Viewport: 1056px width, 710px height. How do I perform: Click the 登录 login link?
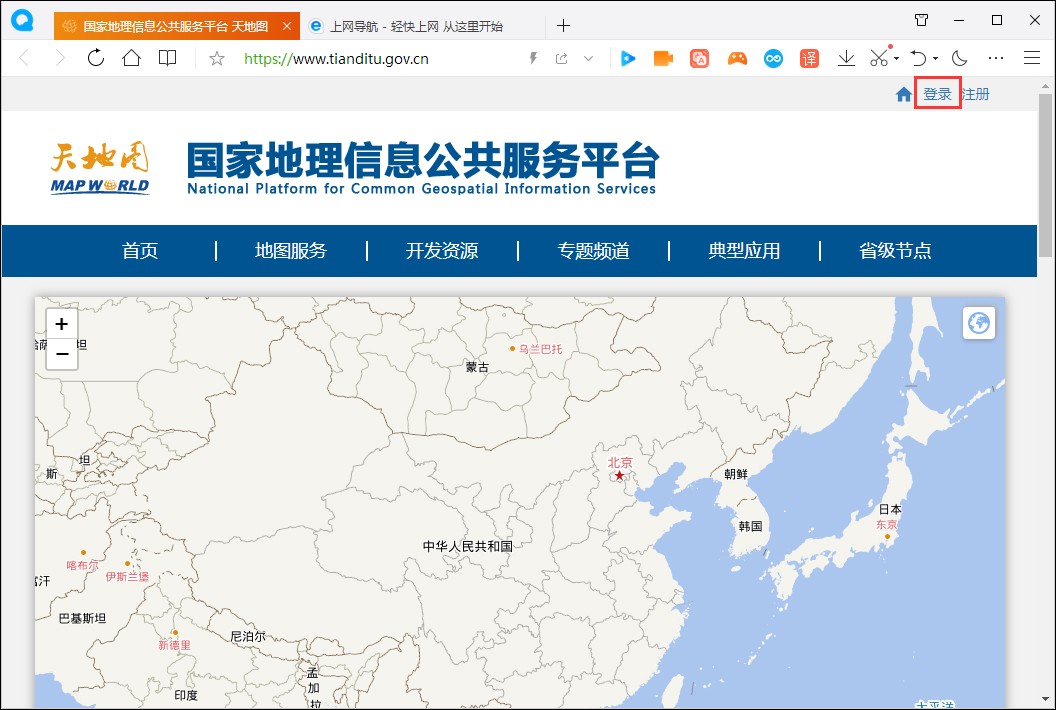pyautogui.click(x=938, y=93)
